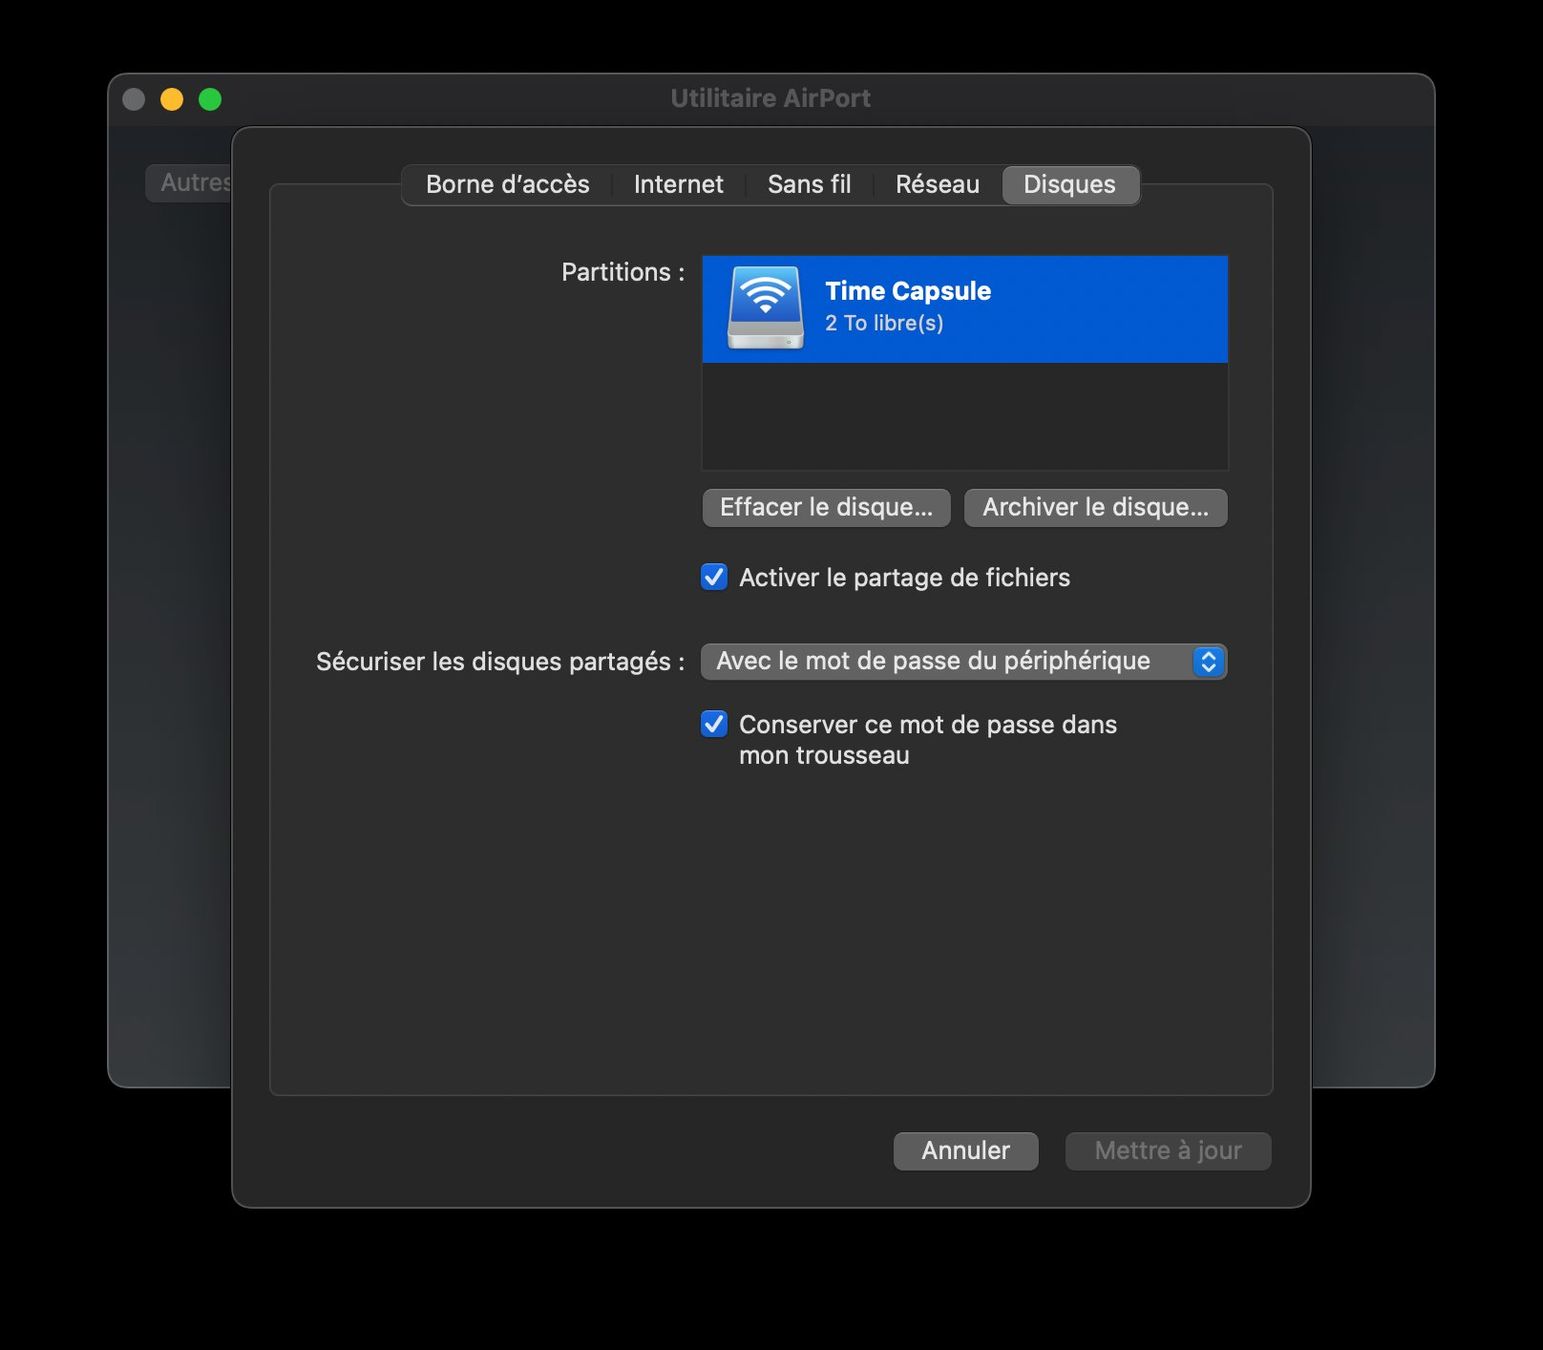The width and height of the screenshot is (1543, 1350).
Task: Select the Time Capsule partition name
Action: tap(908, 291)
